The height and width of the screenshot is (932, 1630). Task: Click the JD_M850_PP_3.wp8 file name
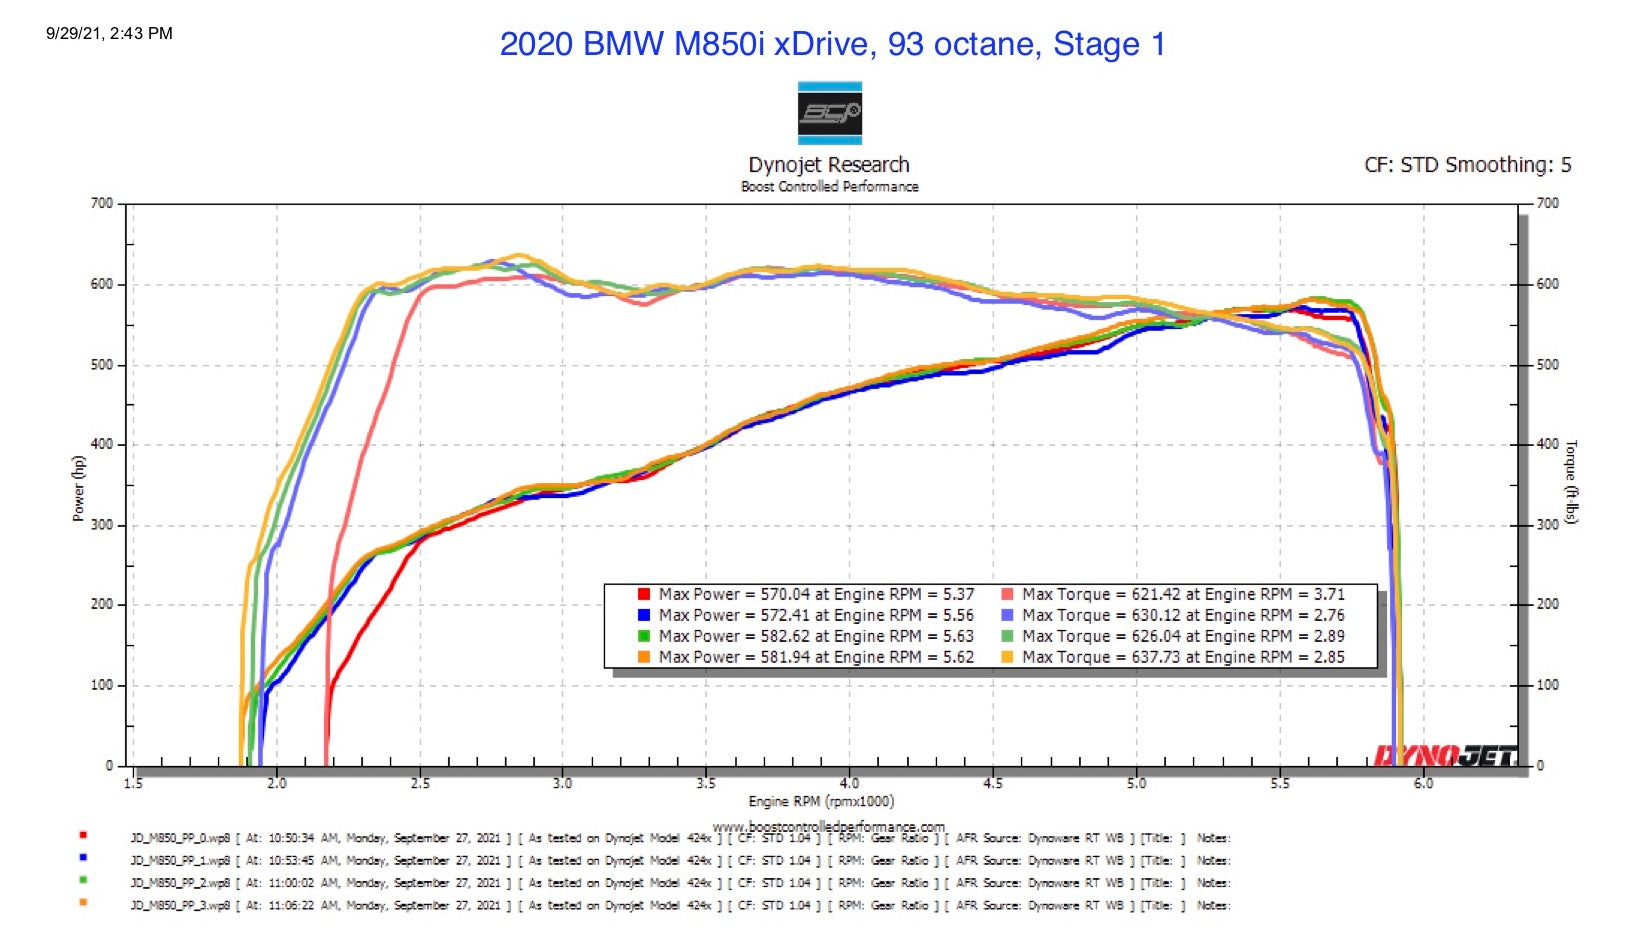pos(180,906)
